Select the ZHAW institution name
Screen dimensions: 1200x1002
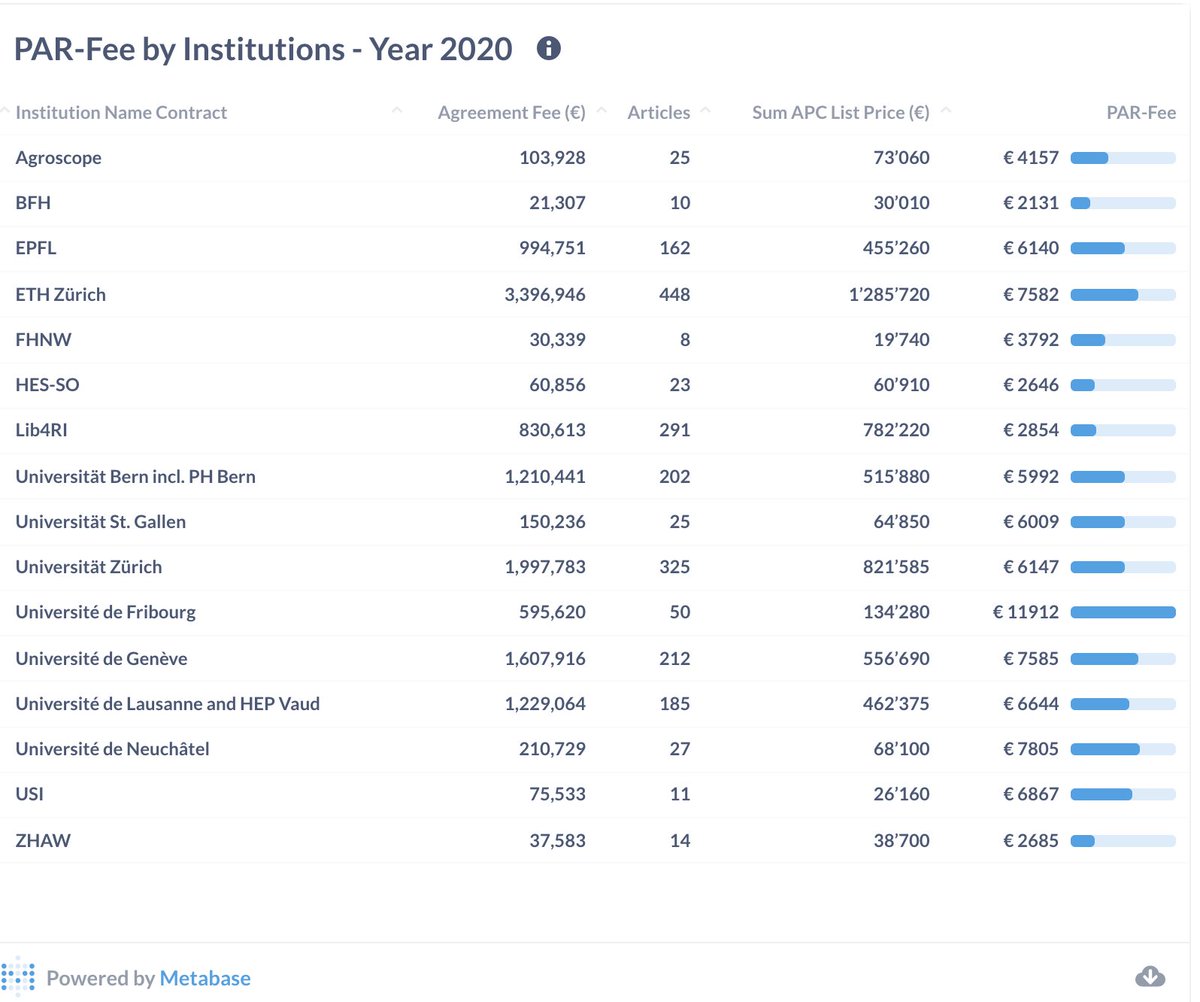(x=43, y=840)
